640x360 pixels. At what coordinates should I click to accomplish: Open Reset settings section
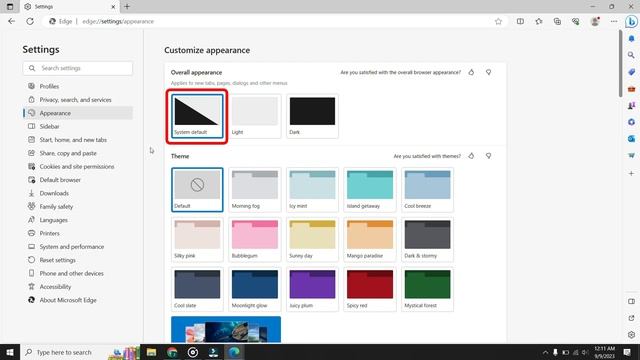pyautogui.click(x=78, y=260)
